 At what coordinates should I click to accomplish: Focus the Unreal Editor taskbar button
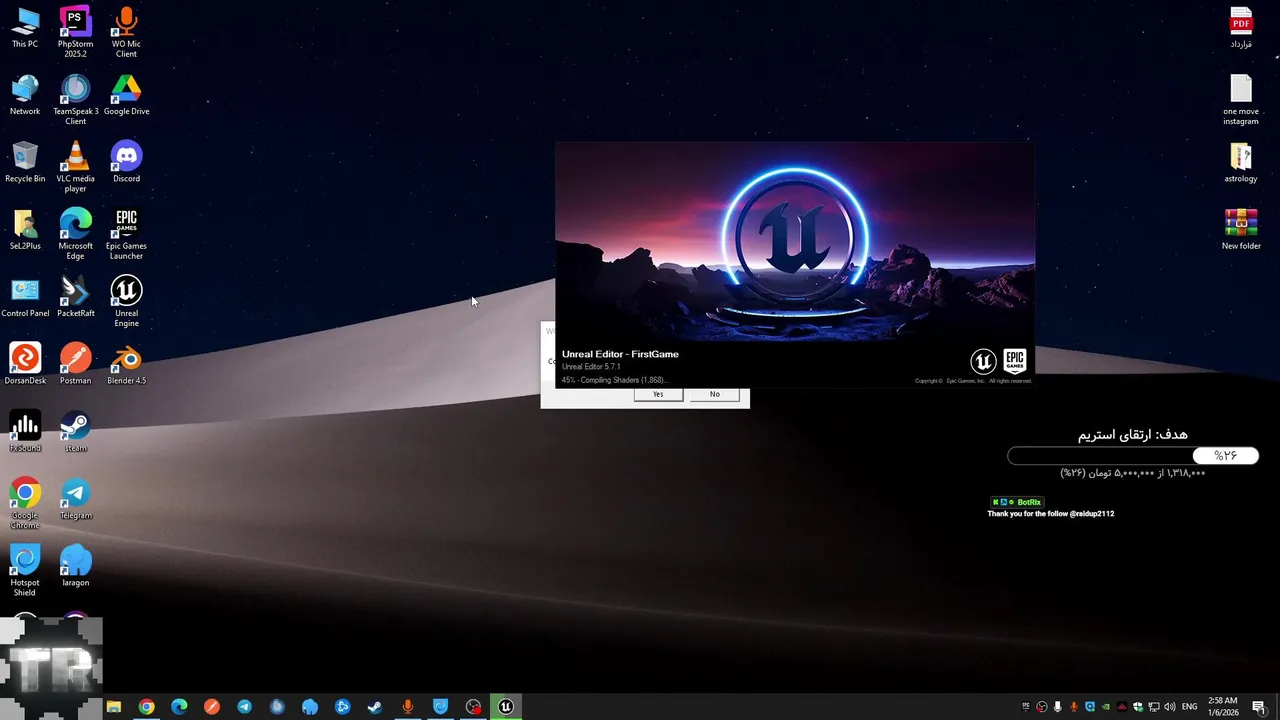click(506, 707)
